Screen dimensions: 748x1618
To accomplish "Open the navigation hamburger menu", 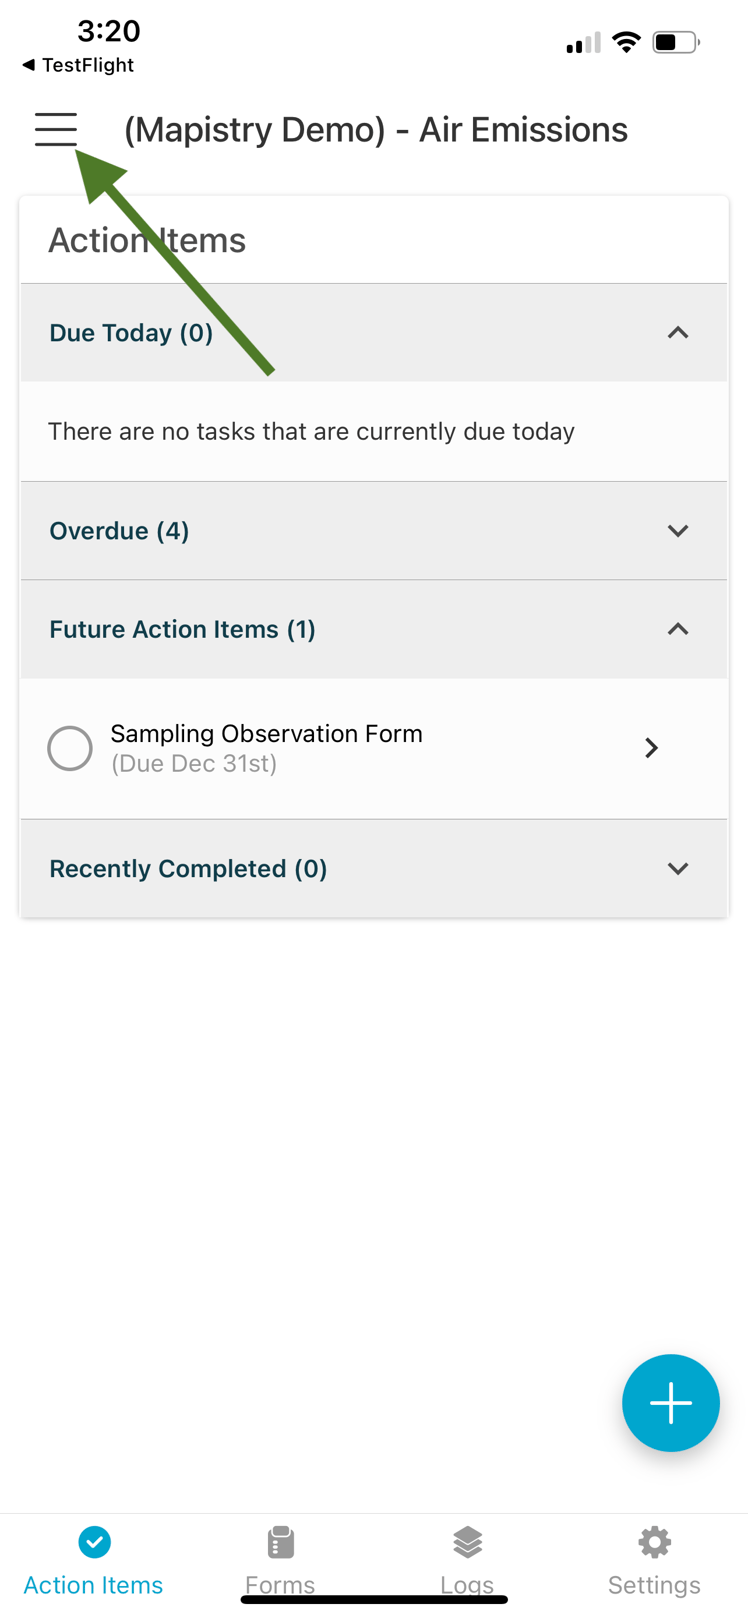I will 55,129.
